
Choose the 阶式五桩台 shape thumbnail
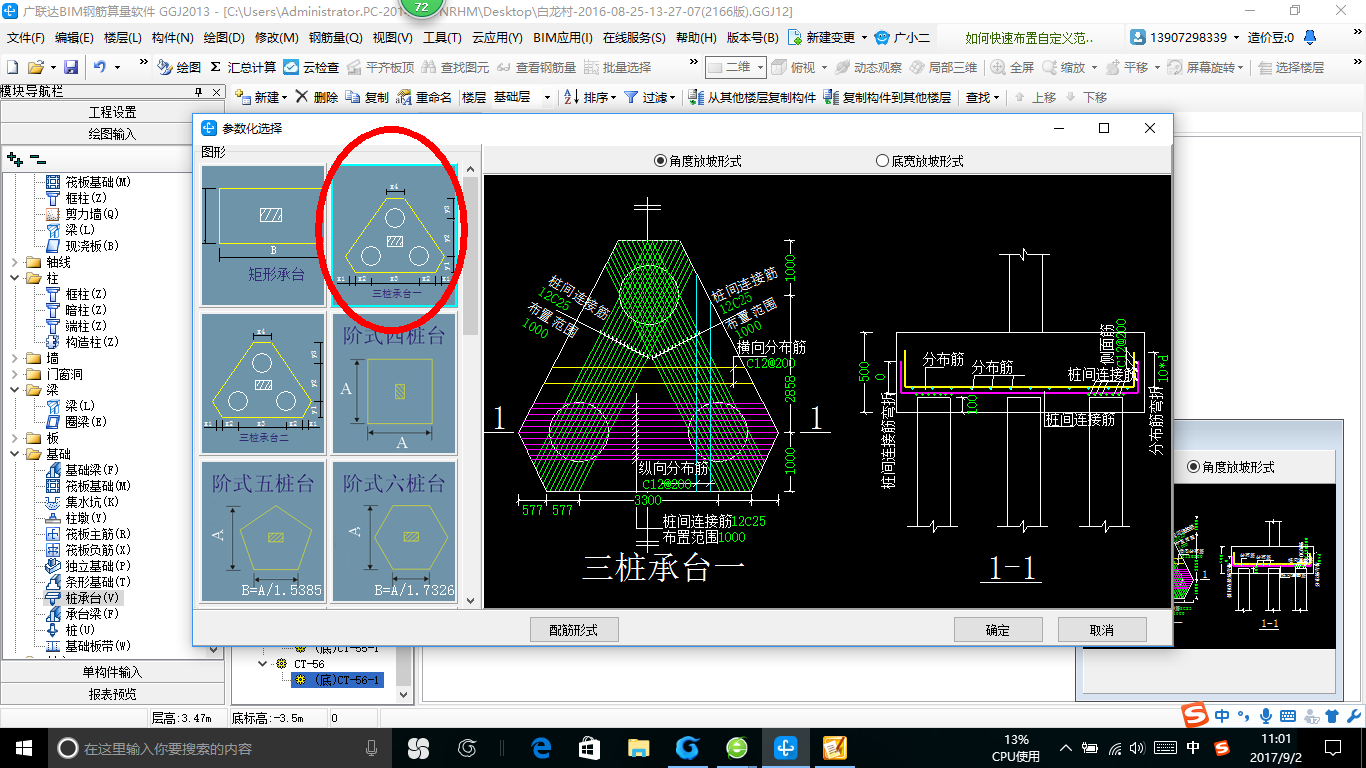pos(263,531)
